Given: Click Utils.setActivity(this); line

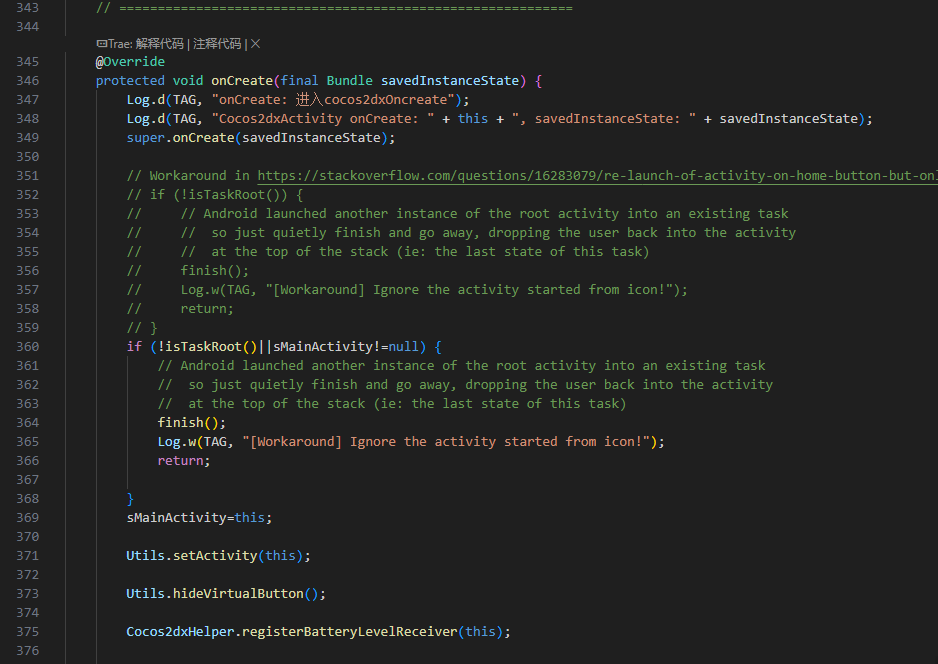Looking at the screenshot, I should click(218, 556).
